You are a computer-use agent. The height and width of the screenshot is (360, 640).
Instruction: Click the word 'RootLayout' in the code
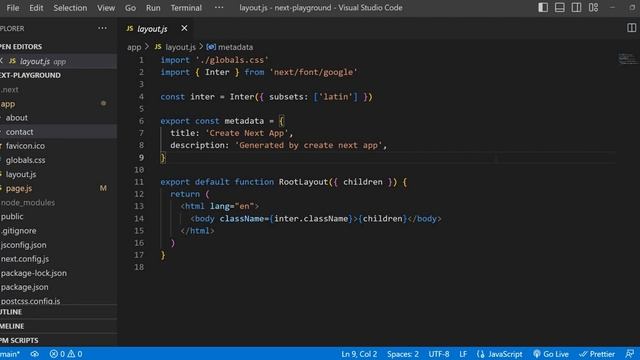tap(303, 182)
